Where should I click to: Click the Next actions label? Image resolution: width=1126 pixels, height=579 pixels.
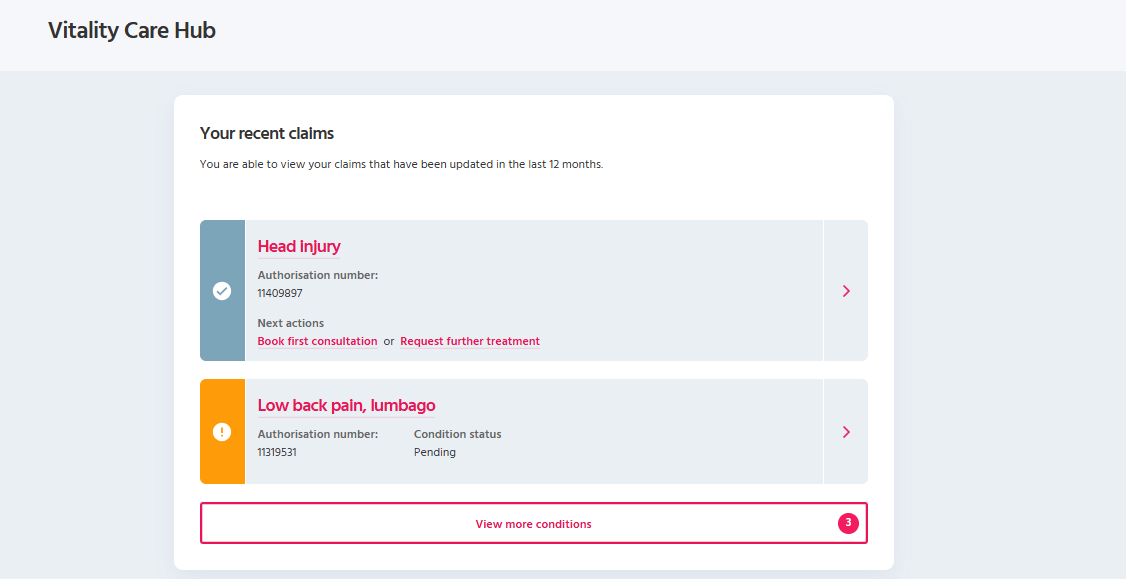pos(291,323)
